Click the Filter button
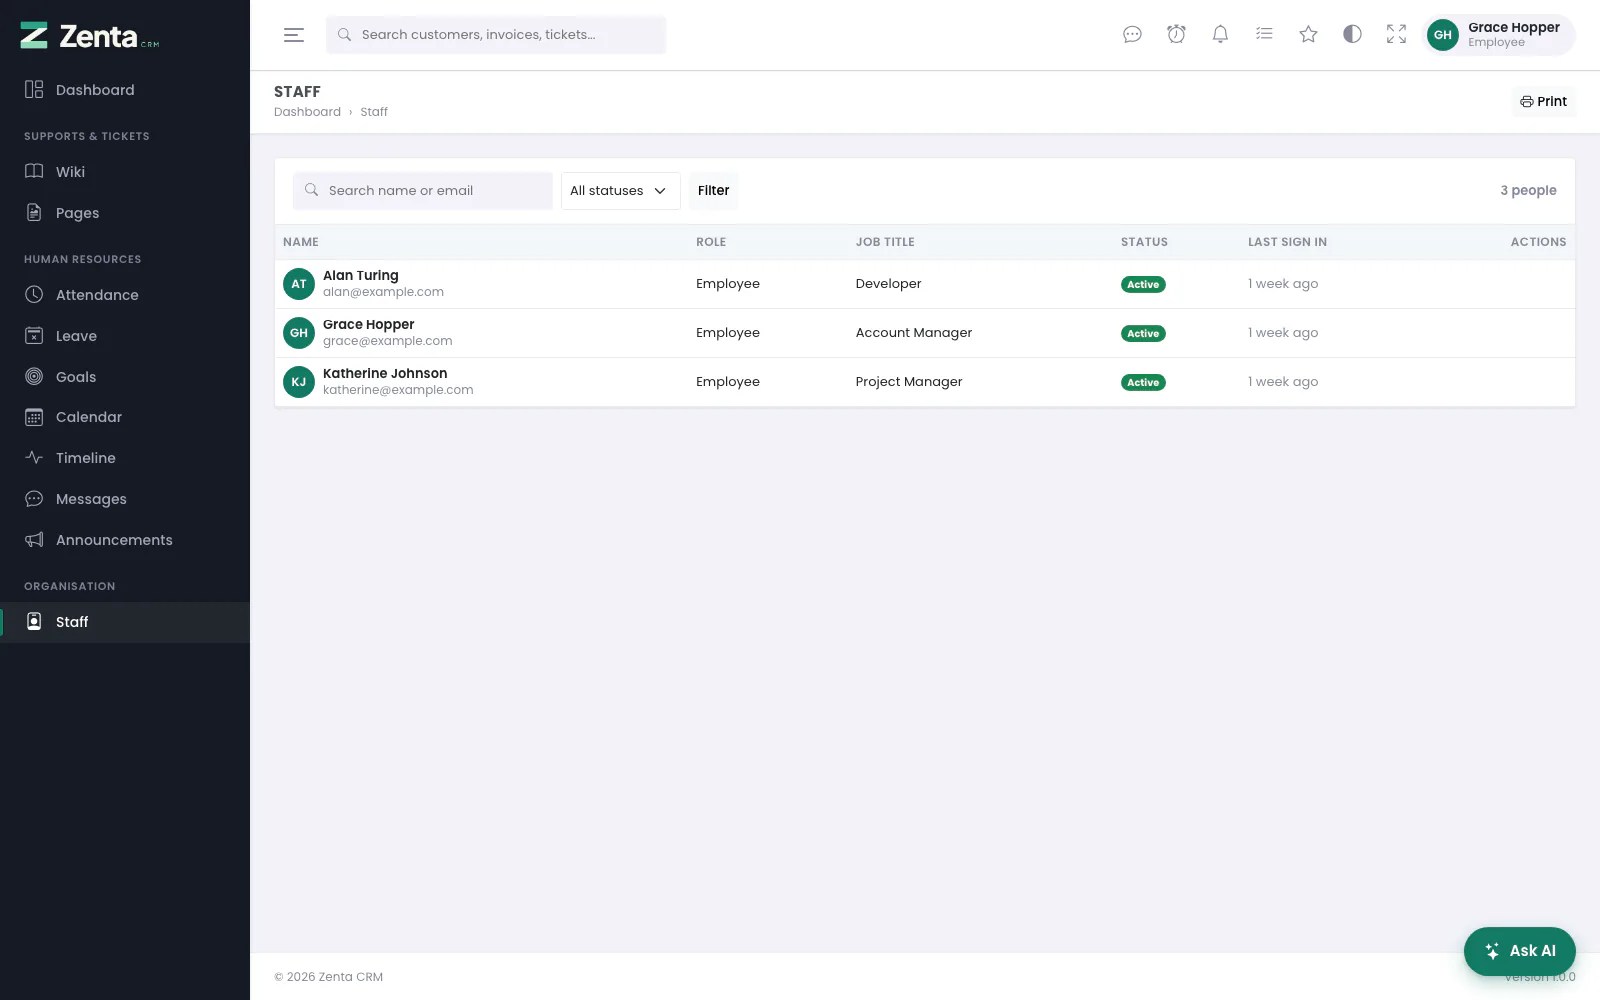The height and width of the screenshot is (1000, 1600). (713, 191)
